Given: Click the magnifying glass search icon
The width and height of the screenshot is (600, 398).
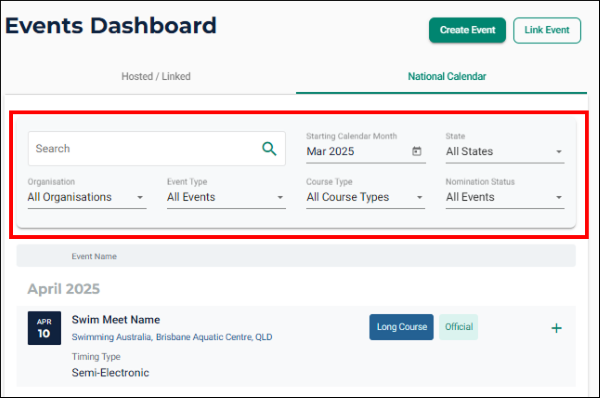Looking at the screenshot, I should point(269,148).
